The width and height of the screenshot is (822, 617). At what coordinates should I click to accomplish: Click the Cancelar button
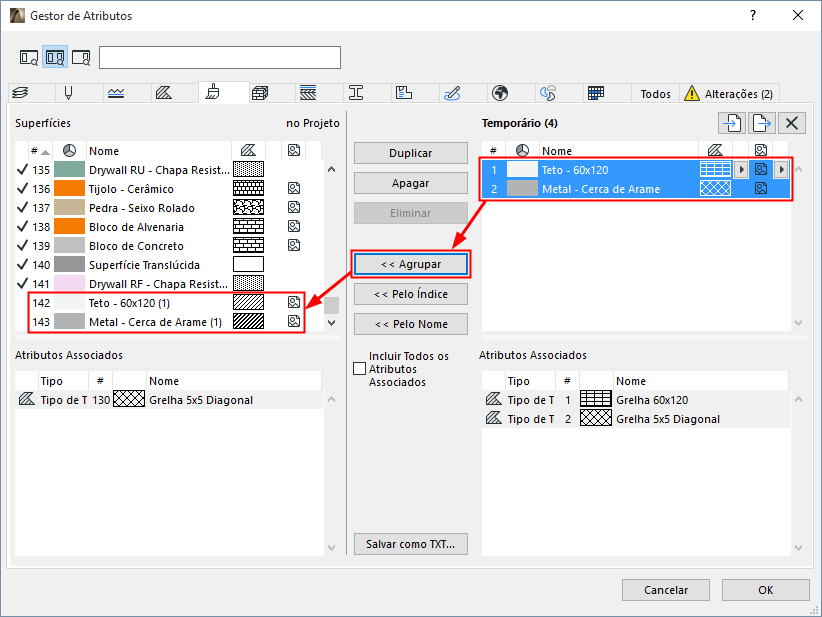tap(666, 590)
